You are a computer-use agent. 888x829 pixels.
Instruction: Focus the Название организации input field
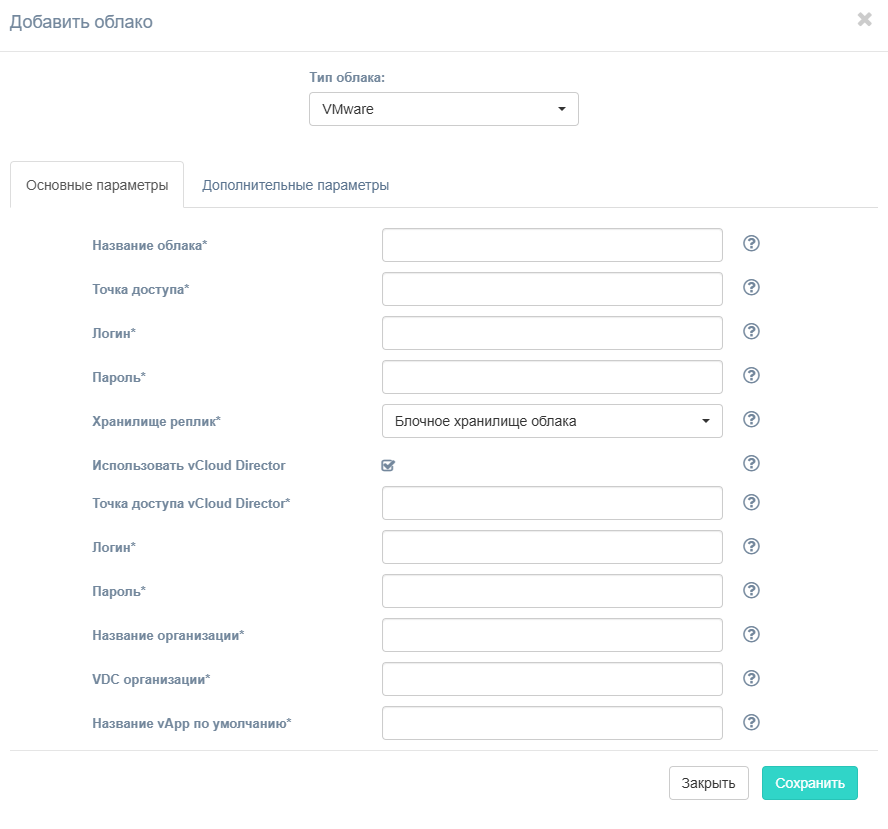click(552, 635)
